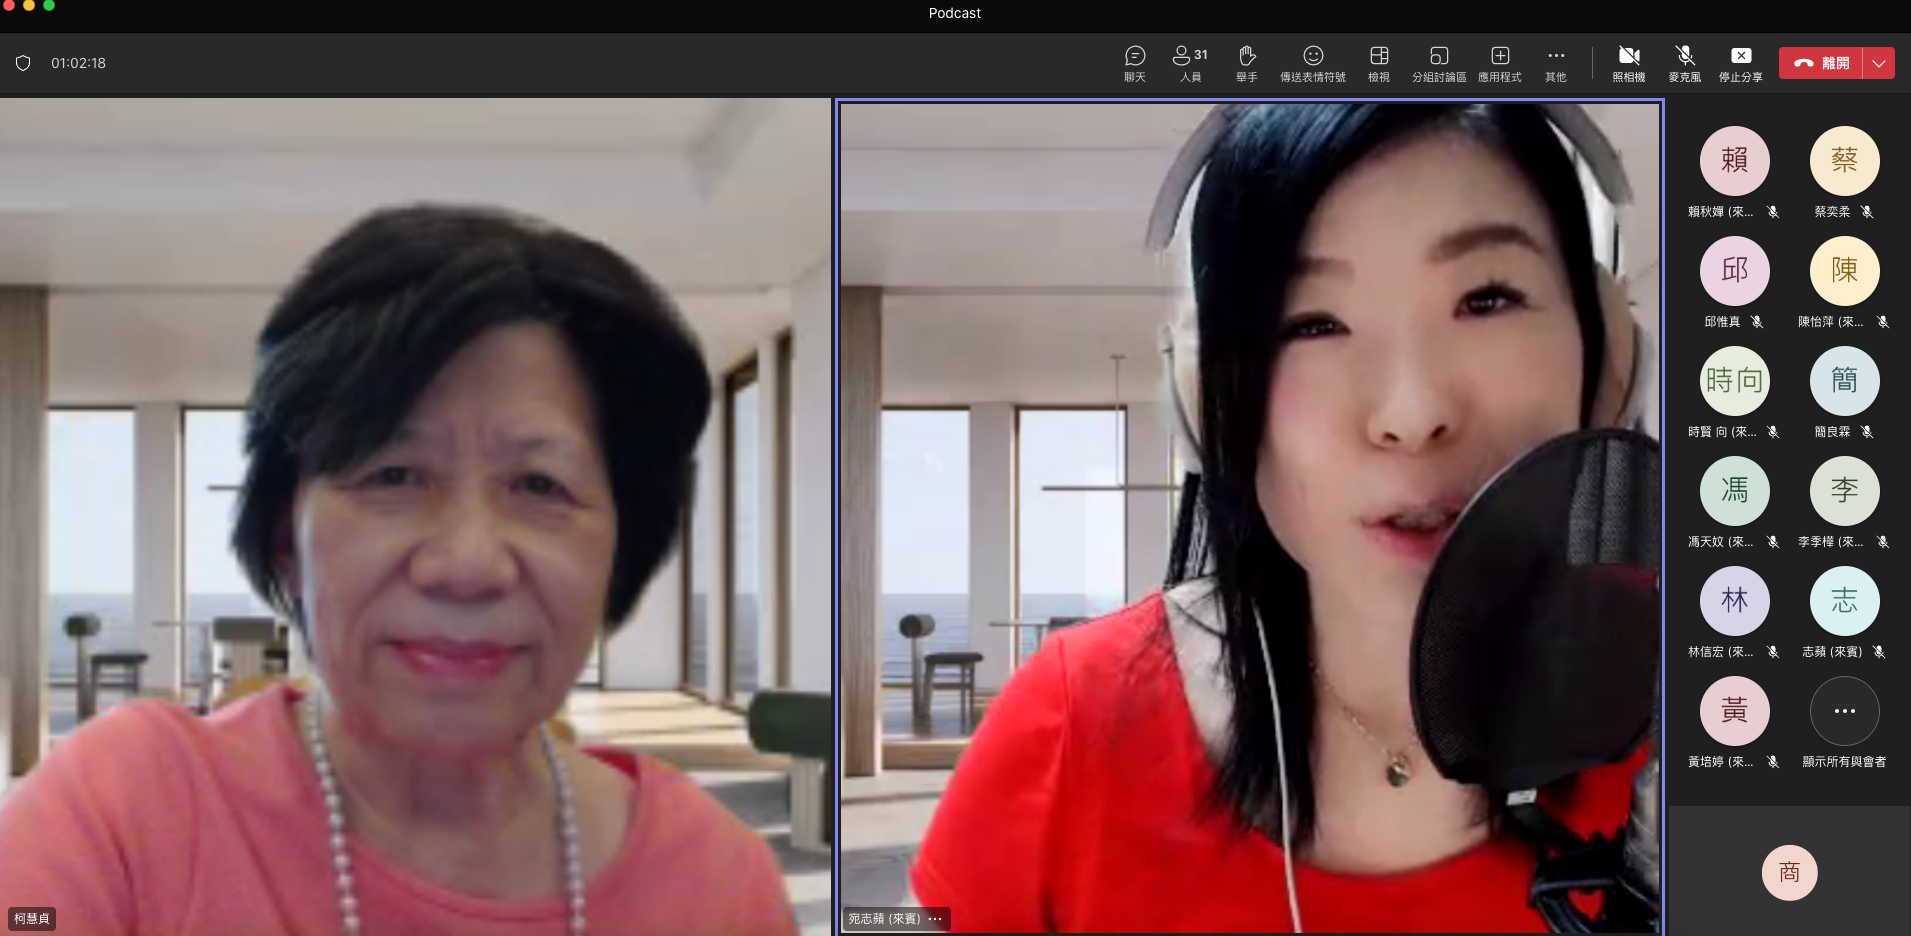Show the people (人員) list
Image resolution: width=1911 pixels, height=936 pixels.
pyautogui.click(x=1190, y=63)
